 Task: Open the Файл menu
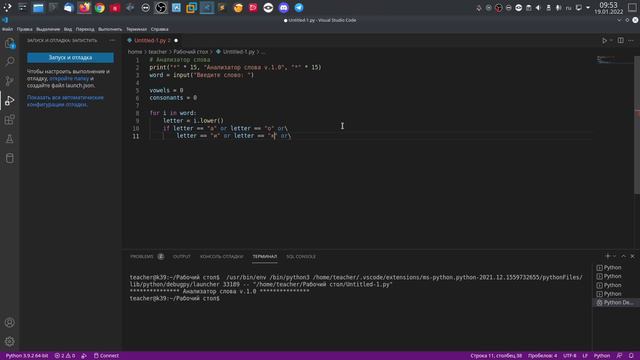click(7, 29)
